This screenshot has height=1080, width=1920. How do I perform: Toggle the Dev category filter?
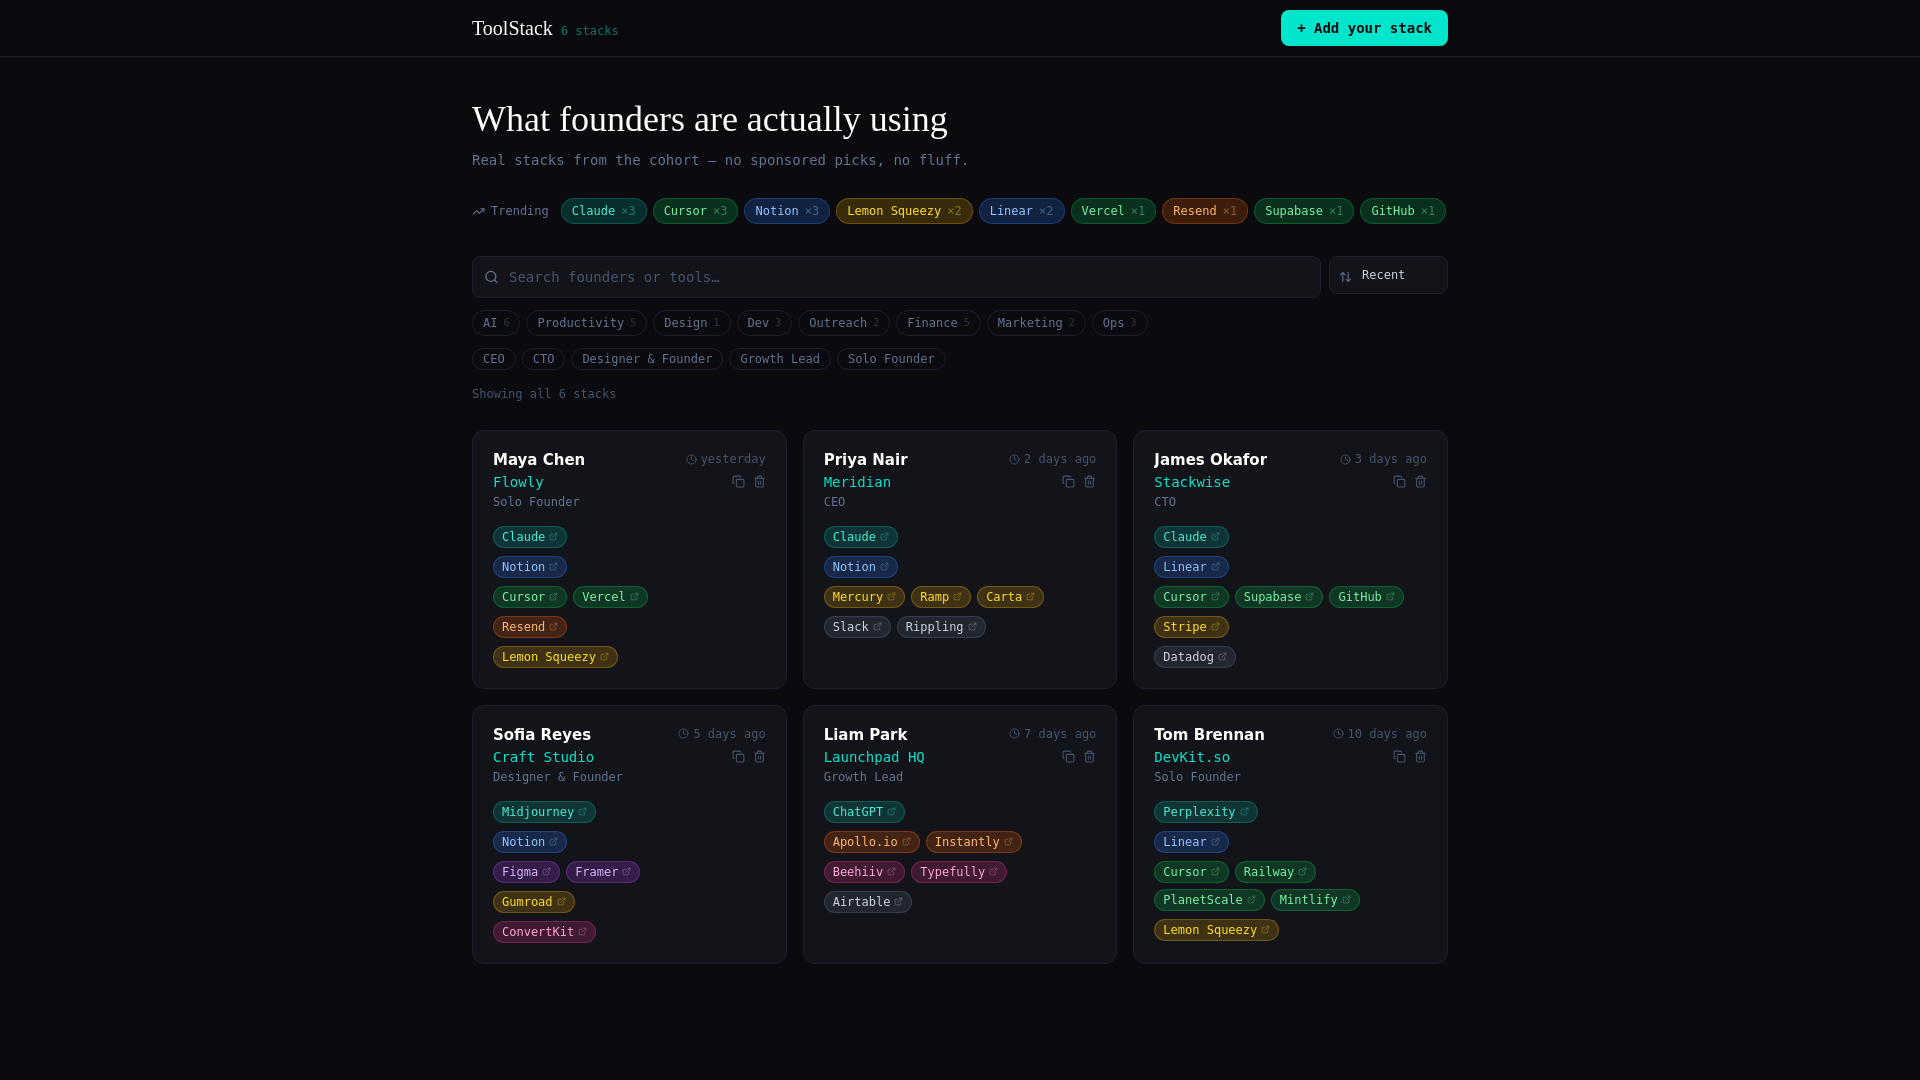click(764, 323)
